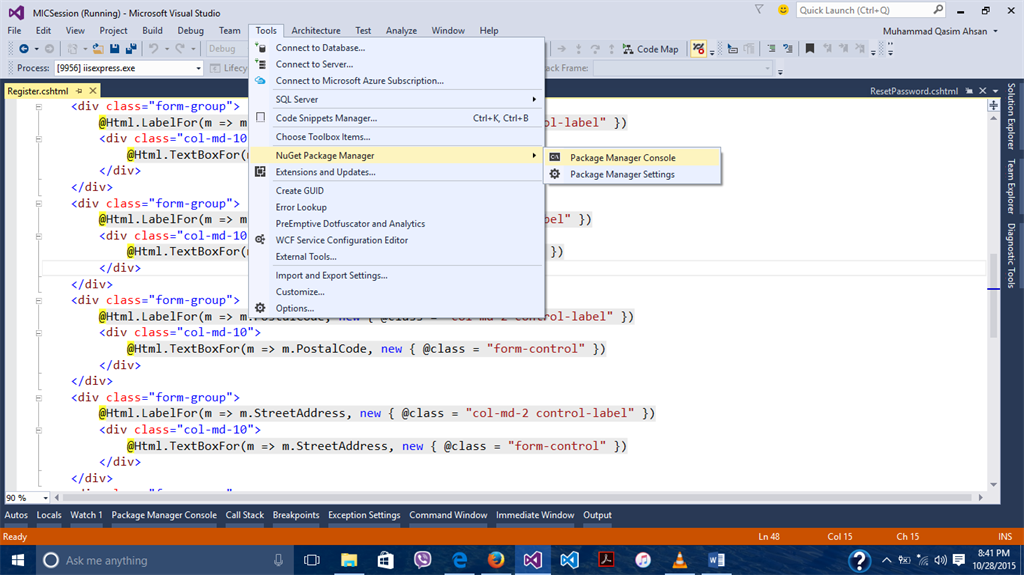The image size is (1024, 575).
Task: Click the Extensions and Updates icon
Action: click(261, 172)
